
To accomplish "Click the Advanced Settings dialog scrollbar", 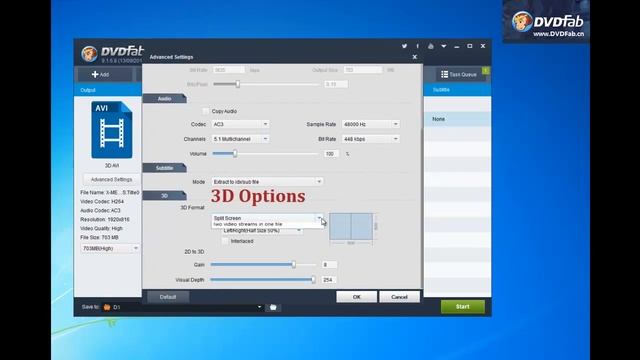I will [421, 208].
